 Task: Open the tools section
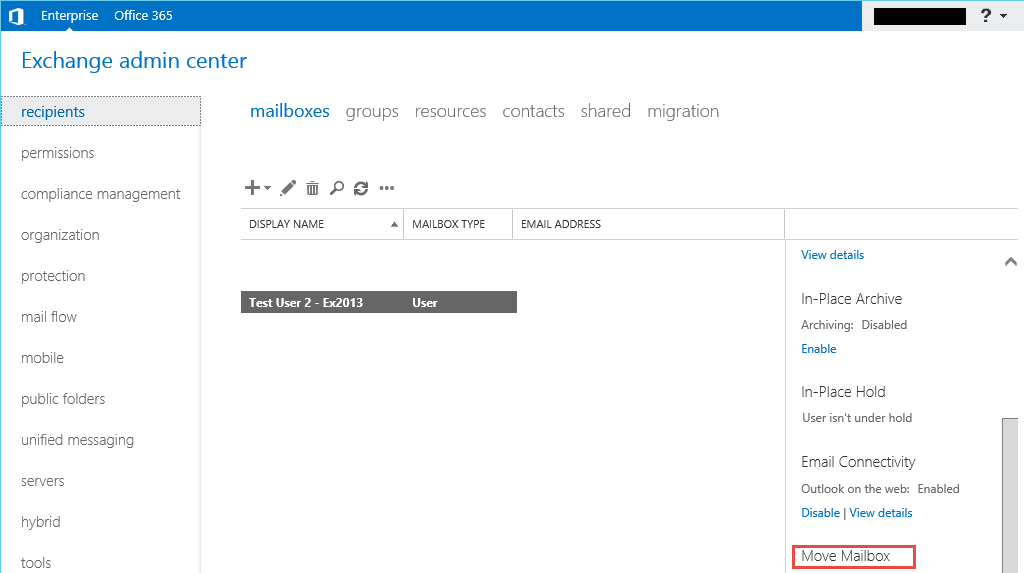[36, 563]
